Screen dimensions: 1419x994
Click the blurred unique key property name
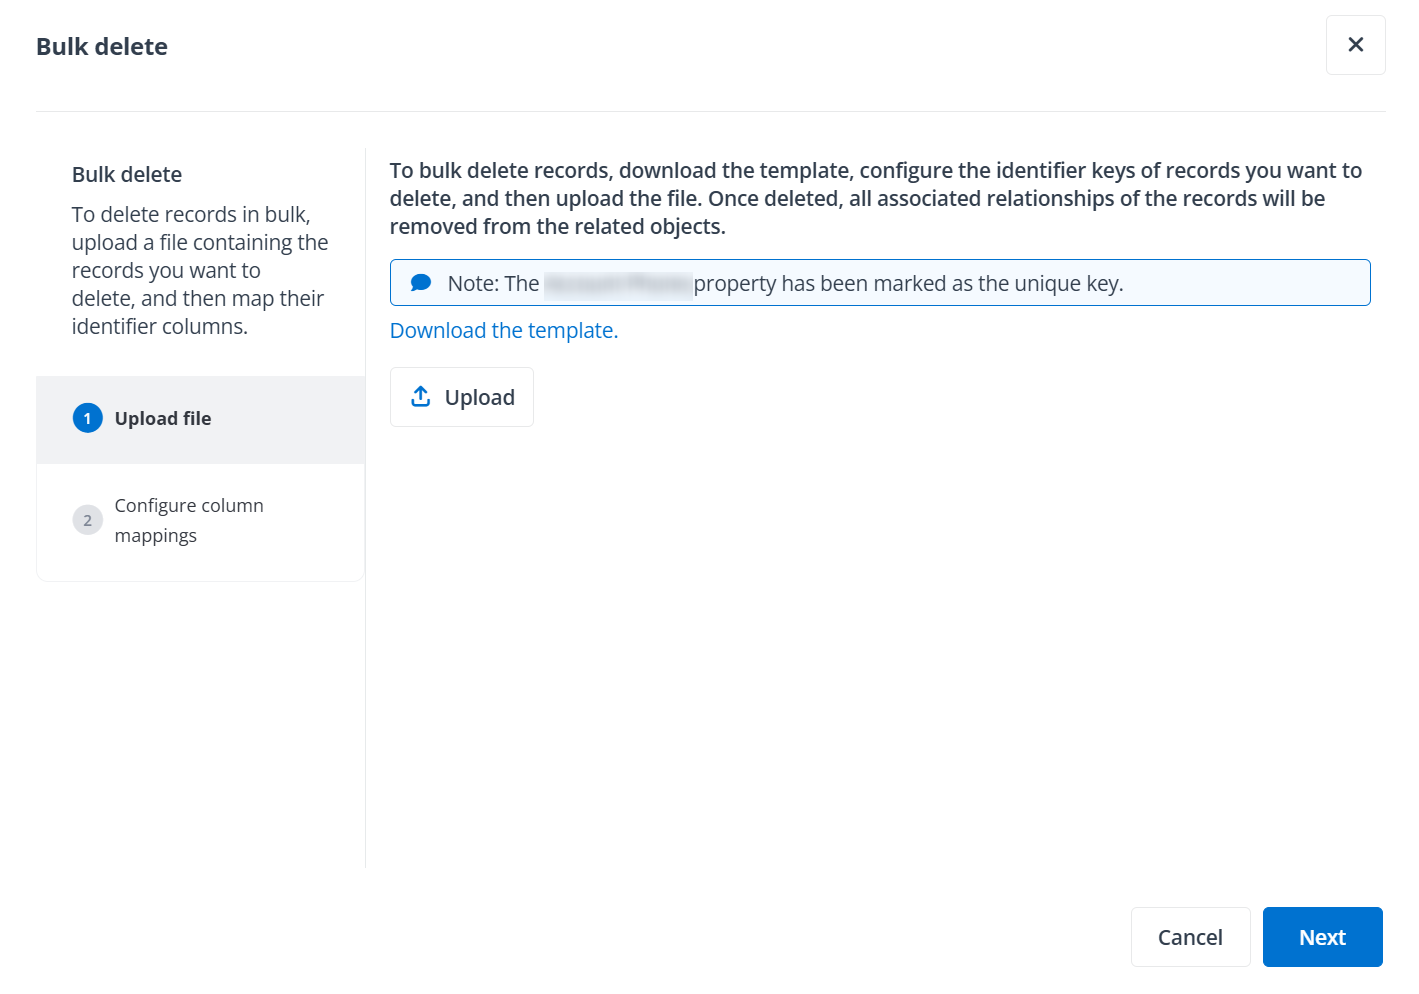pos(618,283)
